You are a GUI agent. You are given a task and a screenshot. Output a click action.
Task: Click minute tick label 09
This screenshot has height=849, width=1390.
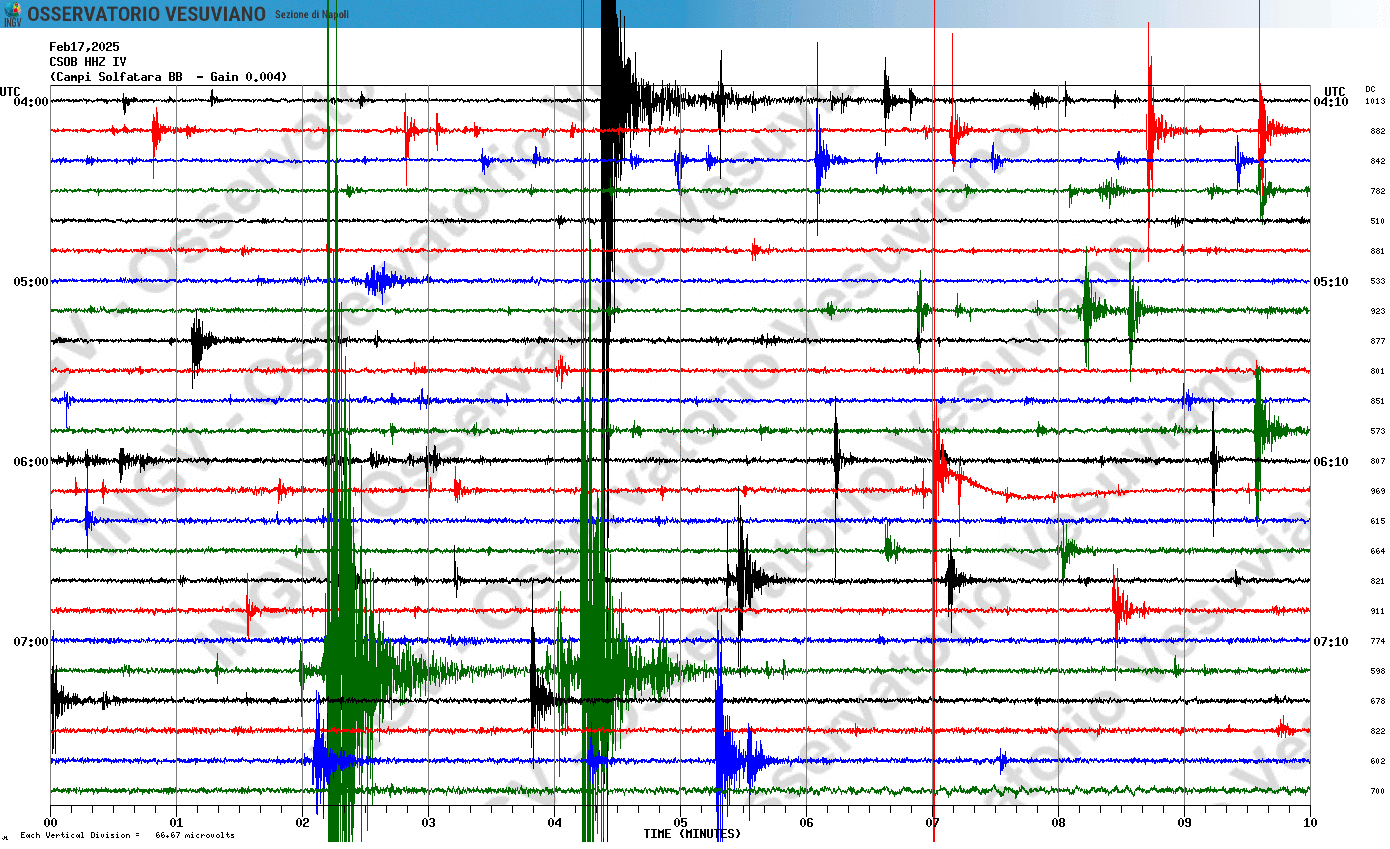[x=1184, y=823]
